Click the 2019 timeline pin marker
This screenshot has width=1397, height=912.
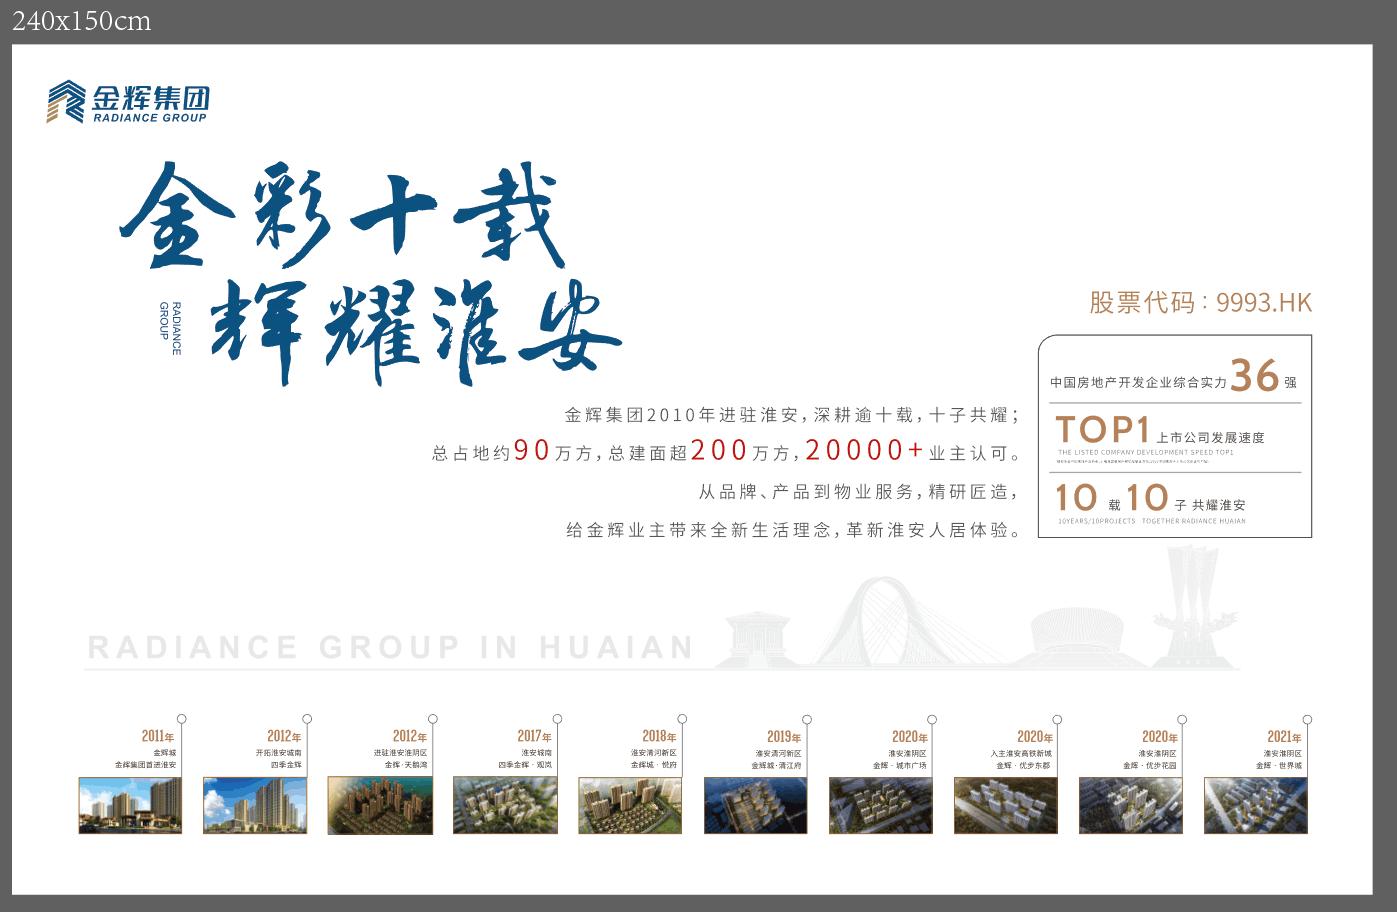(806, 717)
